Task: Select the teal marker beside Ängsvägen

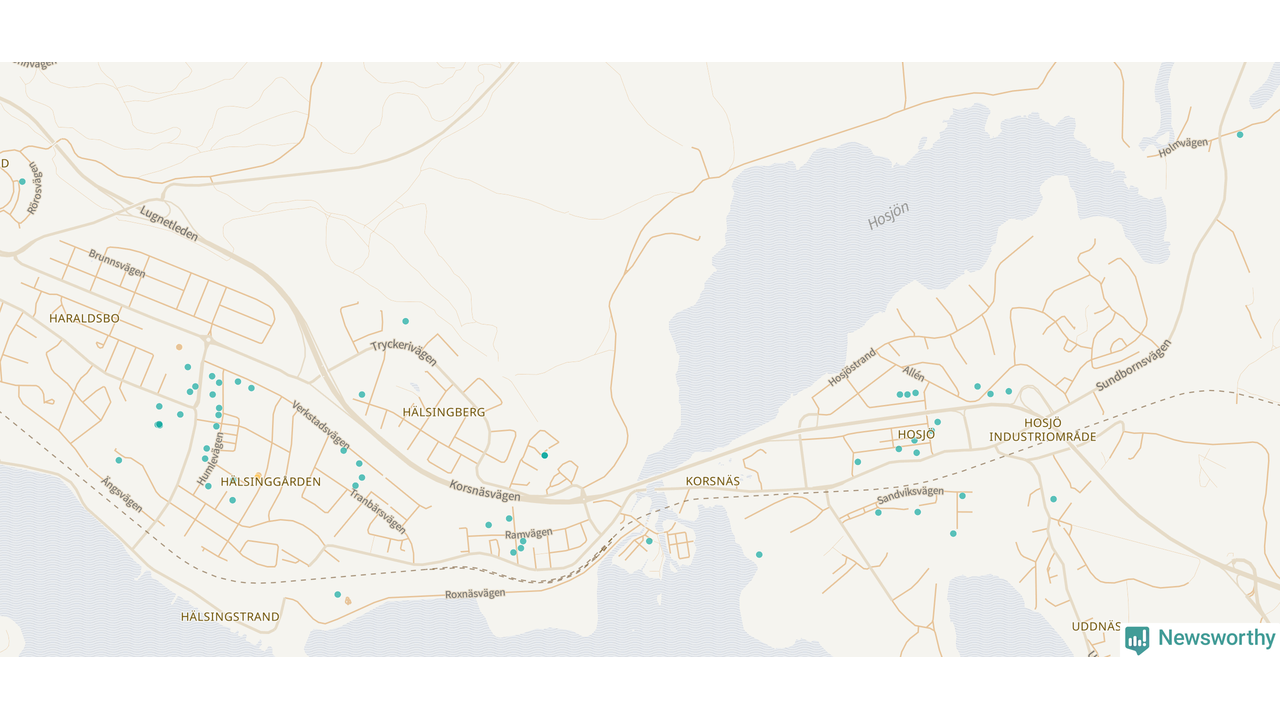Action: pyautogui.click(x=119, y=460)
